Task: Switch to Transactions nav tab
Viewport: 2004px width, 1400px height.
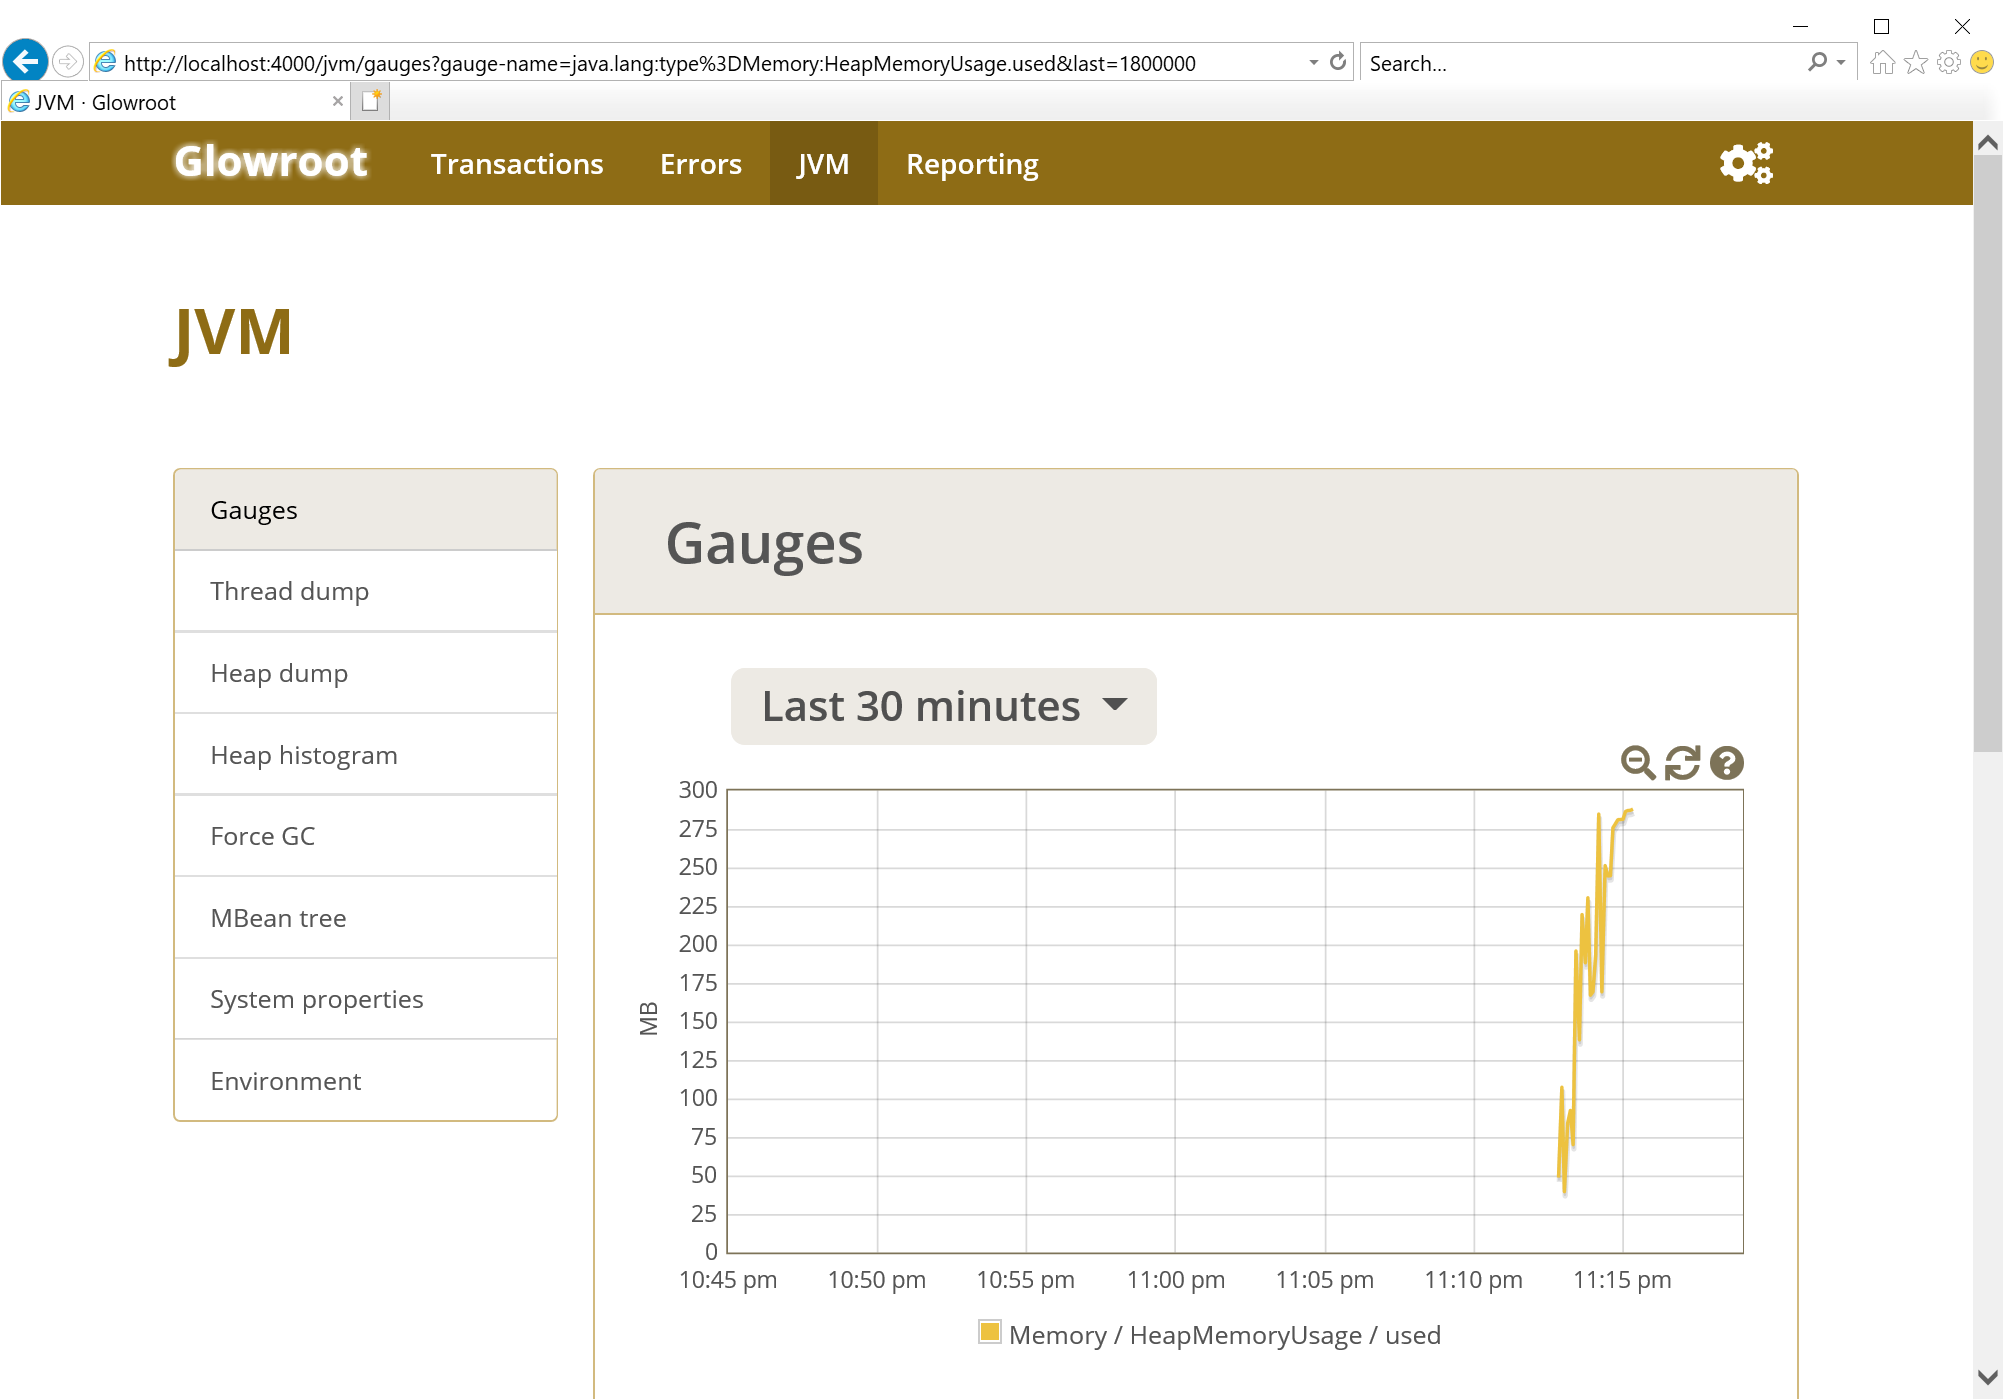Action: click(x=517, y=164)
